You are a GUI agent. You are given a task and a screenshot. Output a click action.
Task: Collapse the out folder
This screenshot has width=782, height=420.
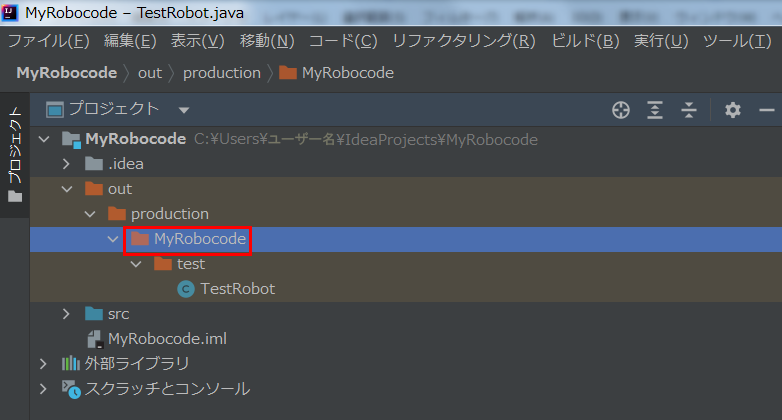[67, 189]
